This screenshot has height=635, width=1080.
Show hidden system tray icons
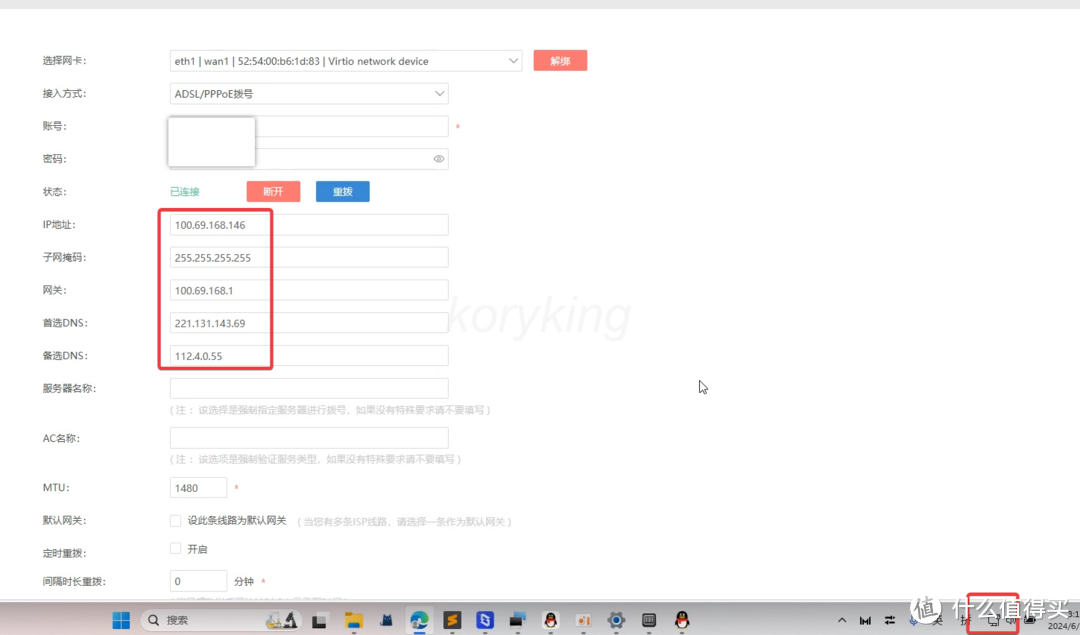pyautogui.click(x=841, y=620)
